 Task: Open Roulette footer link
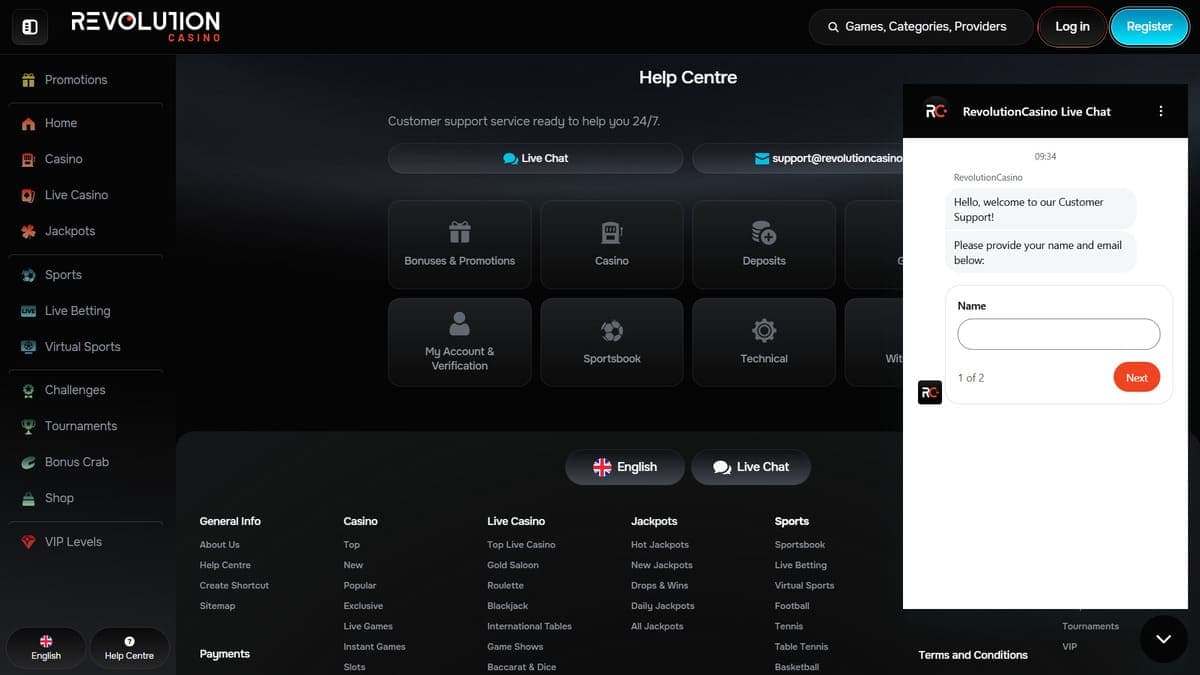[x=506, y=586]
